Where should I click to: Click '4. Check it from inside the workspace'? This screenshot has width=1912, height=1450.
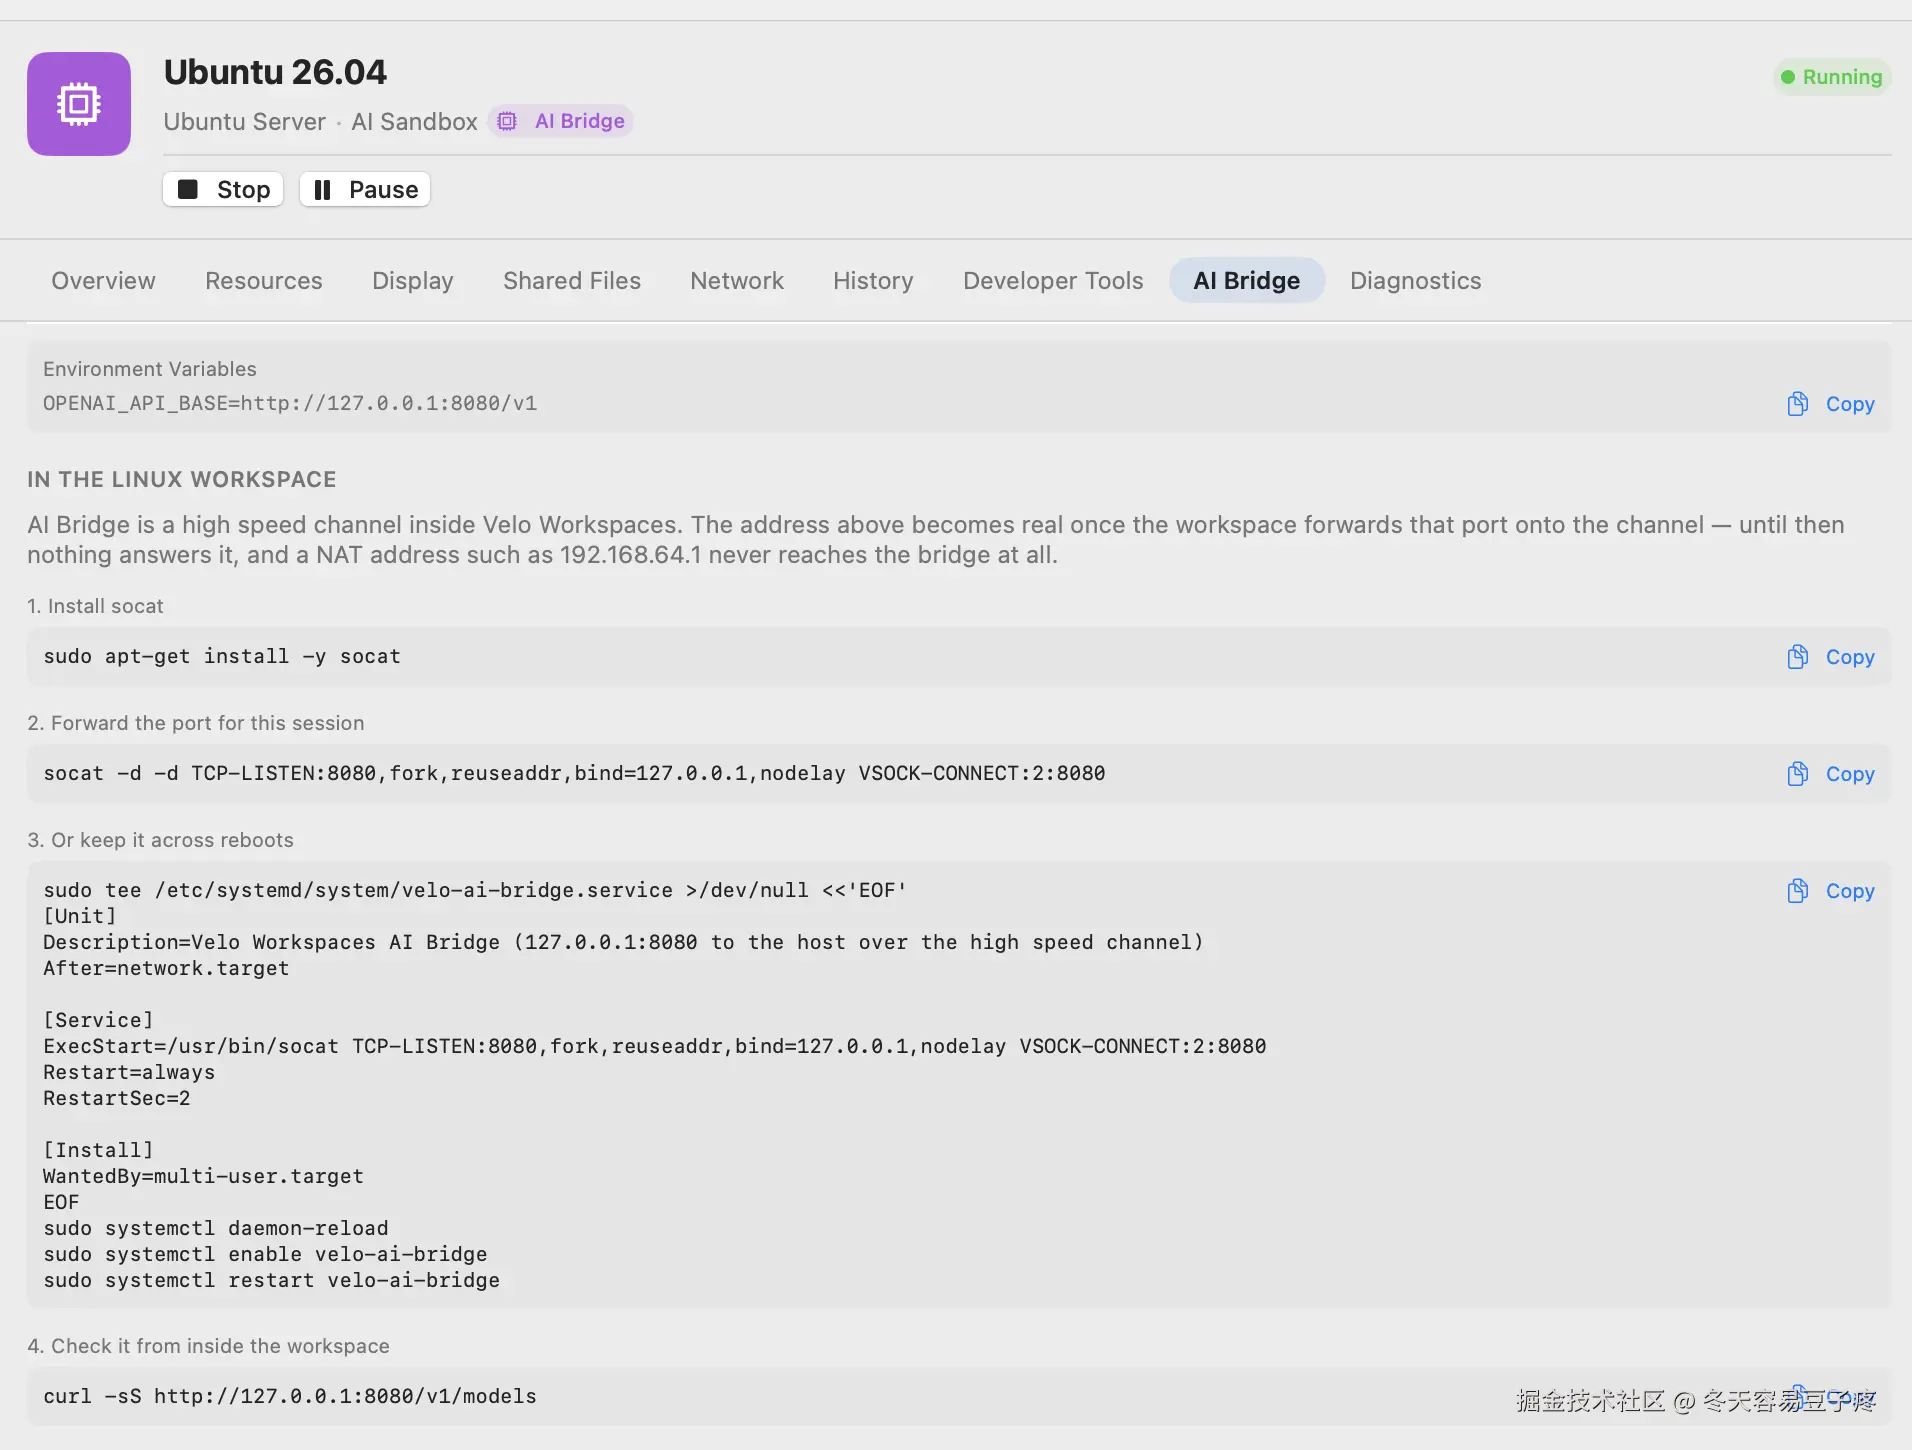pyautogui.click(x=208, y=1346)
